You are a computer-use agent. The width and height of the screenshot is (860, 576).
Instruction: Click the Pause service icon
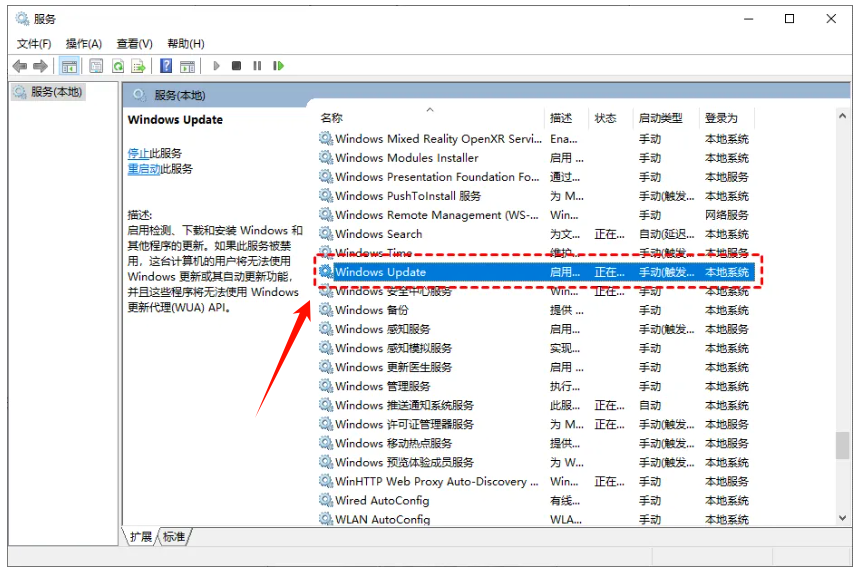click(257, 66)
